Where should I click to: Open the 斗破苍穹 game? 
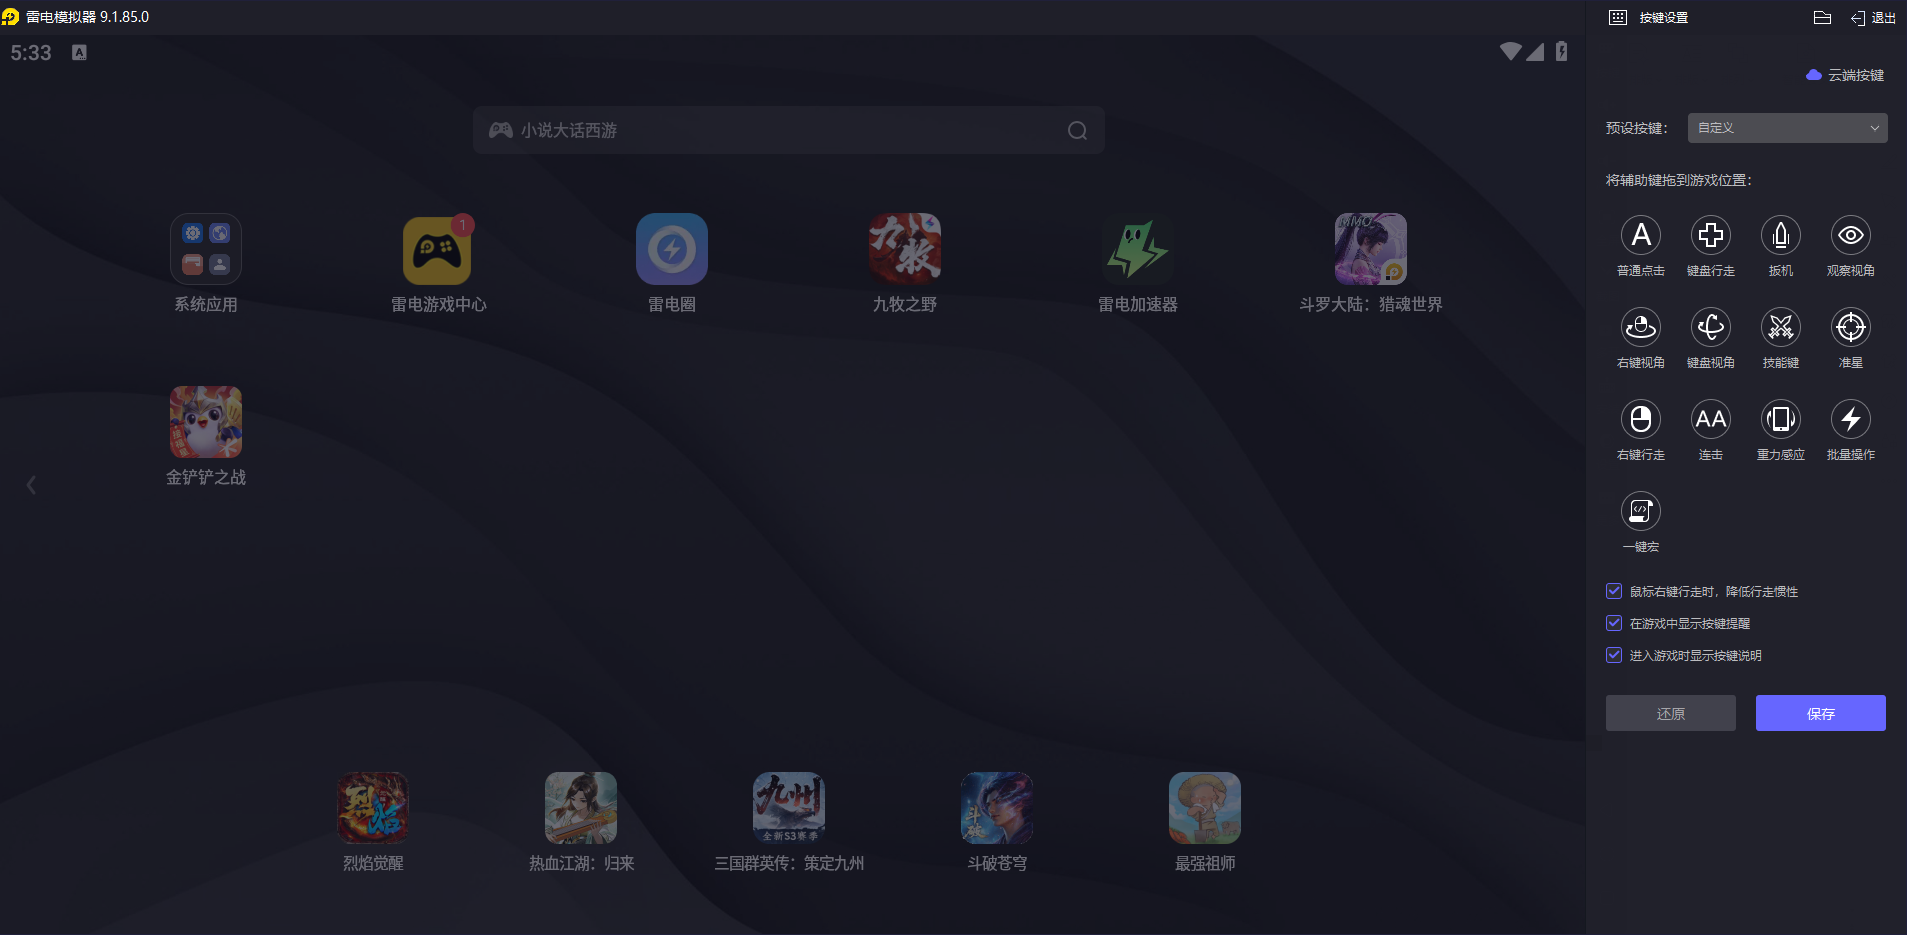997,808
